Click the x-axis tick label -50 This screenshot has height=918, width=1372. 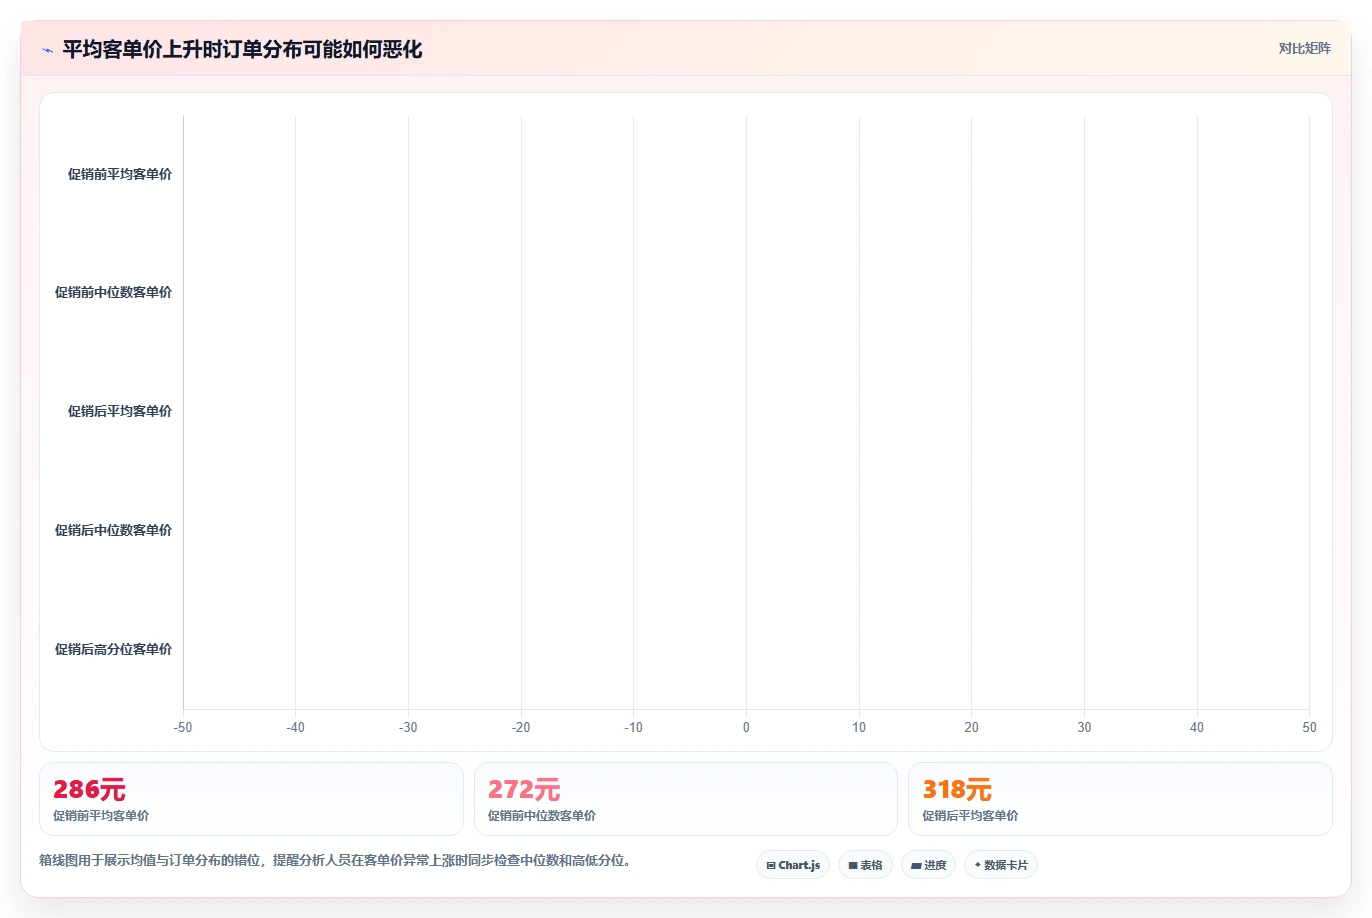183,727
